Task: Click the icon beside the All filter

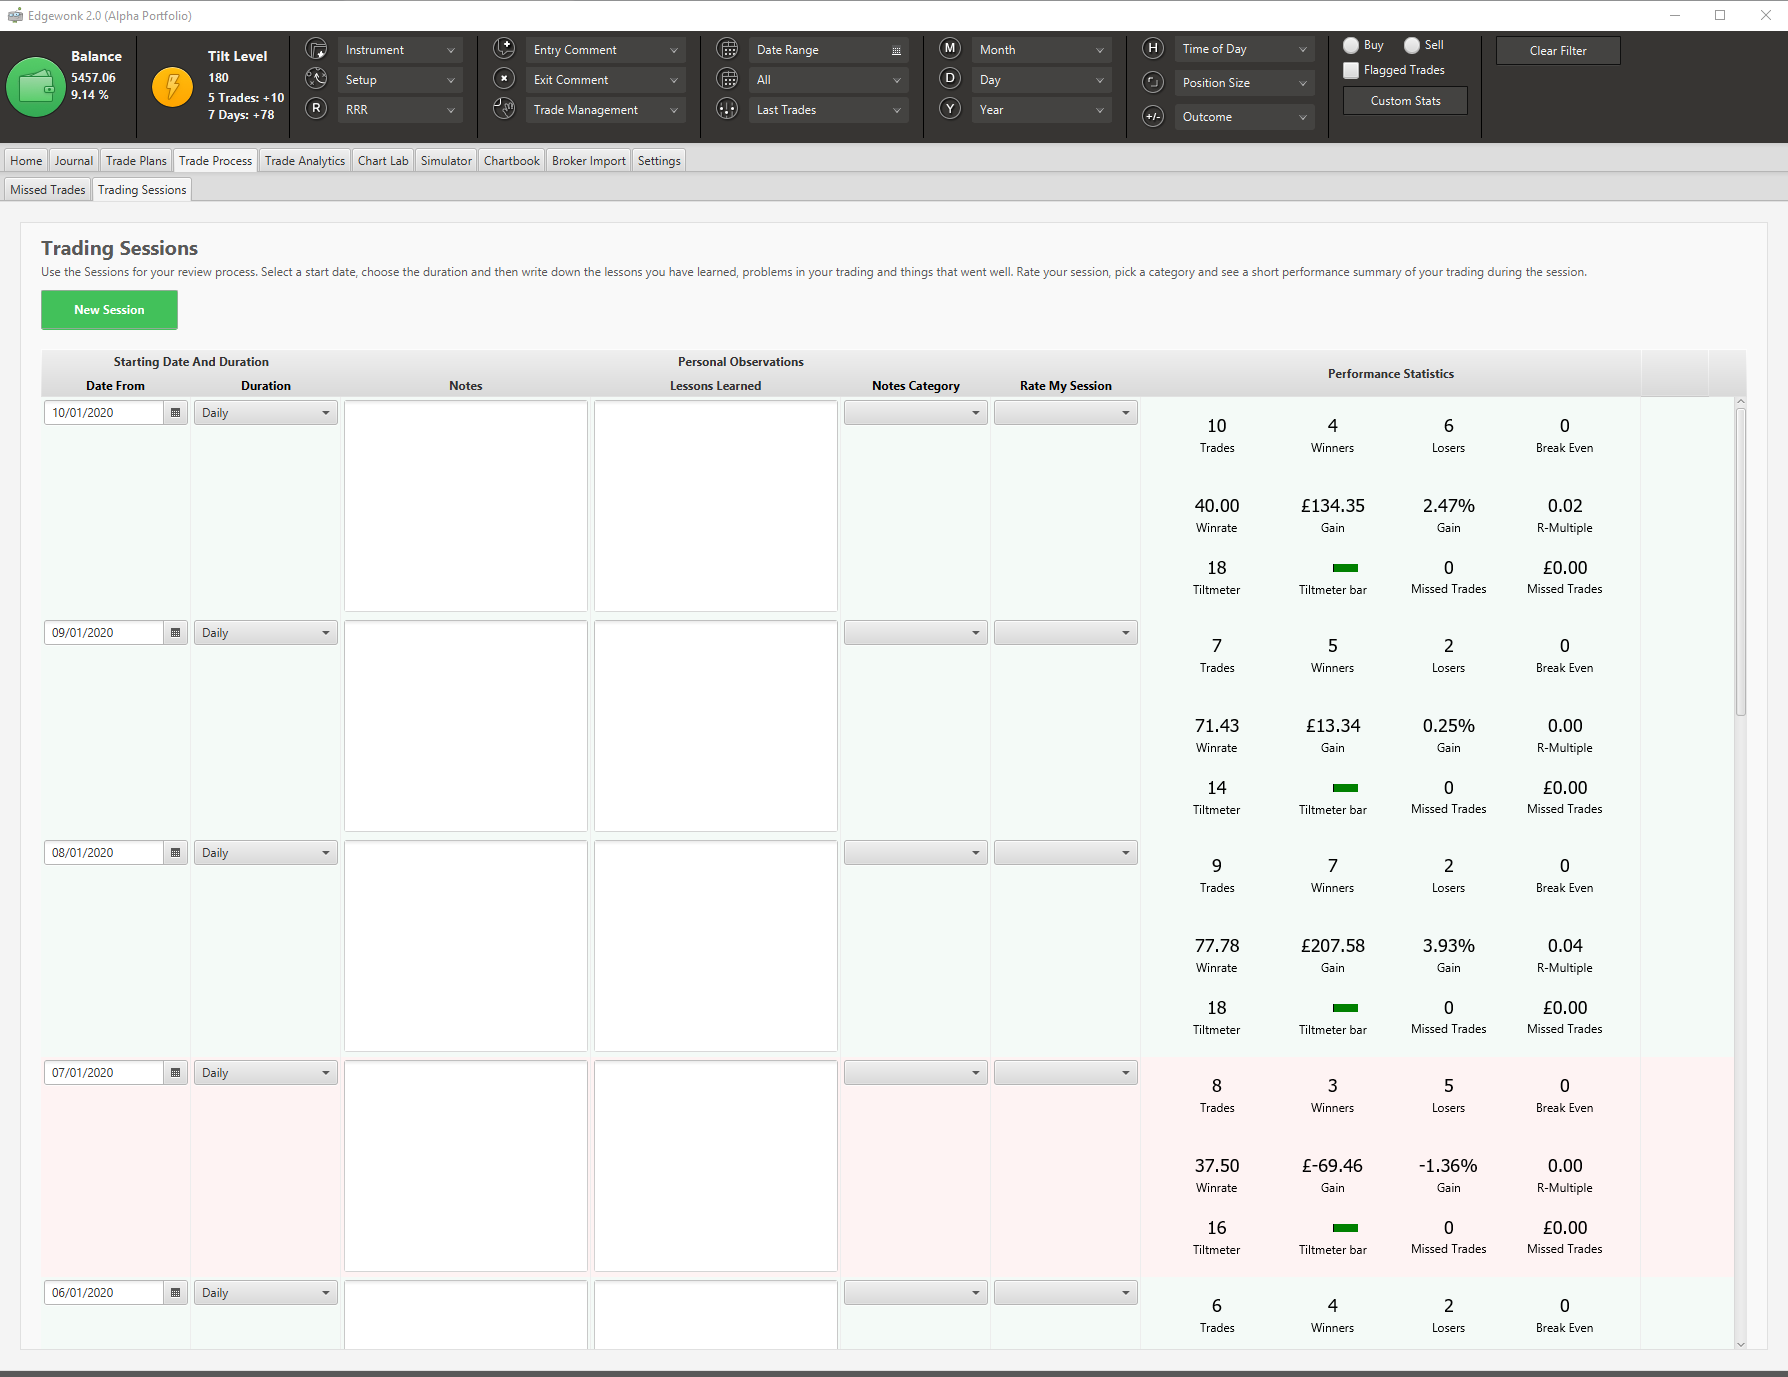Action: [x=727, y=79]
